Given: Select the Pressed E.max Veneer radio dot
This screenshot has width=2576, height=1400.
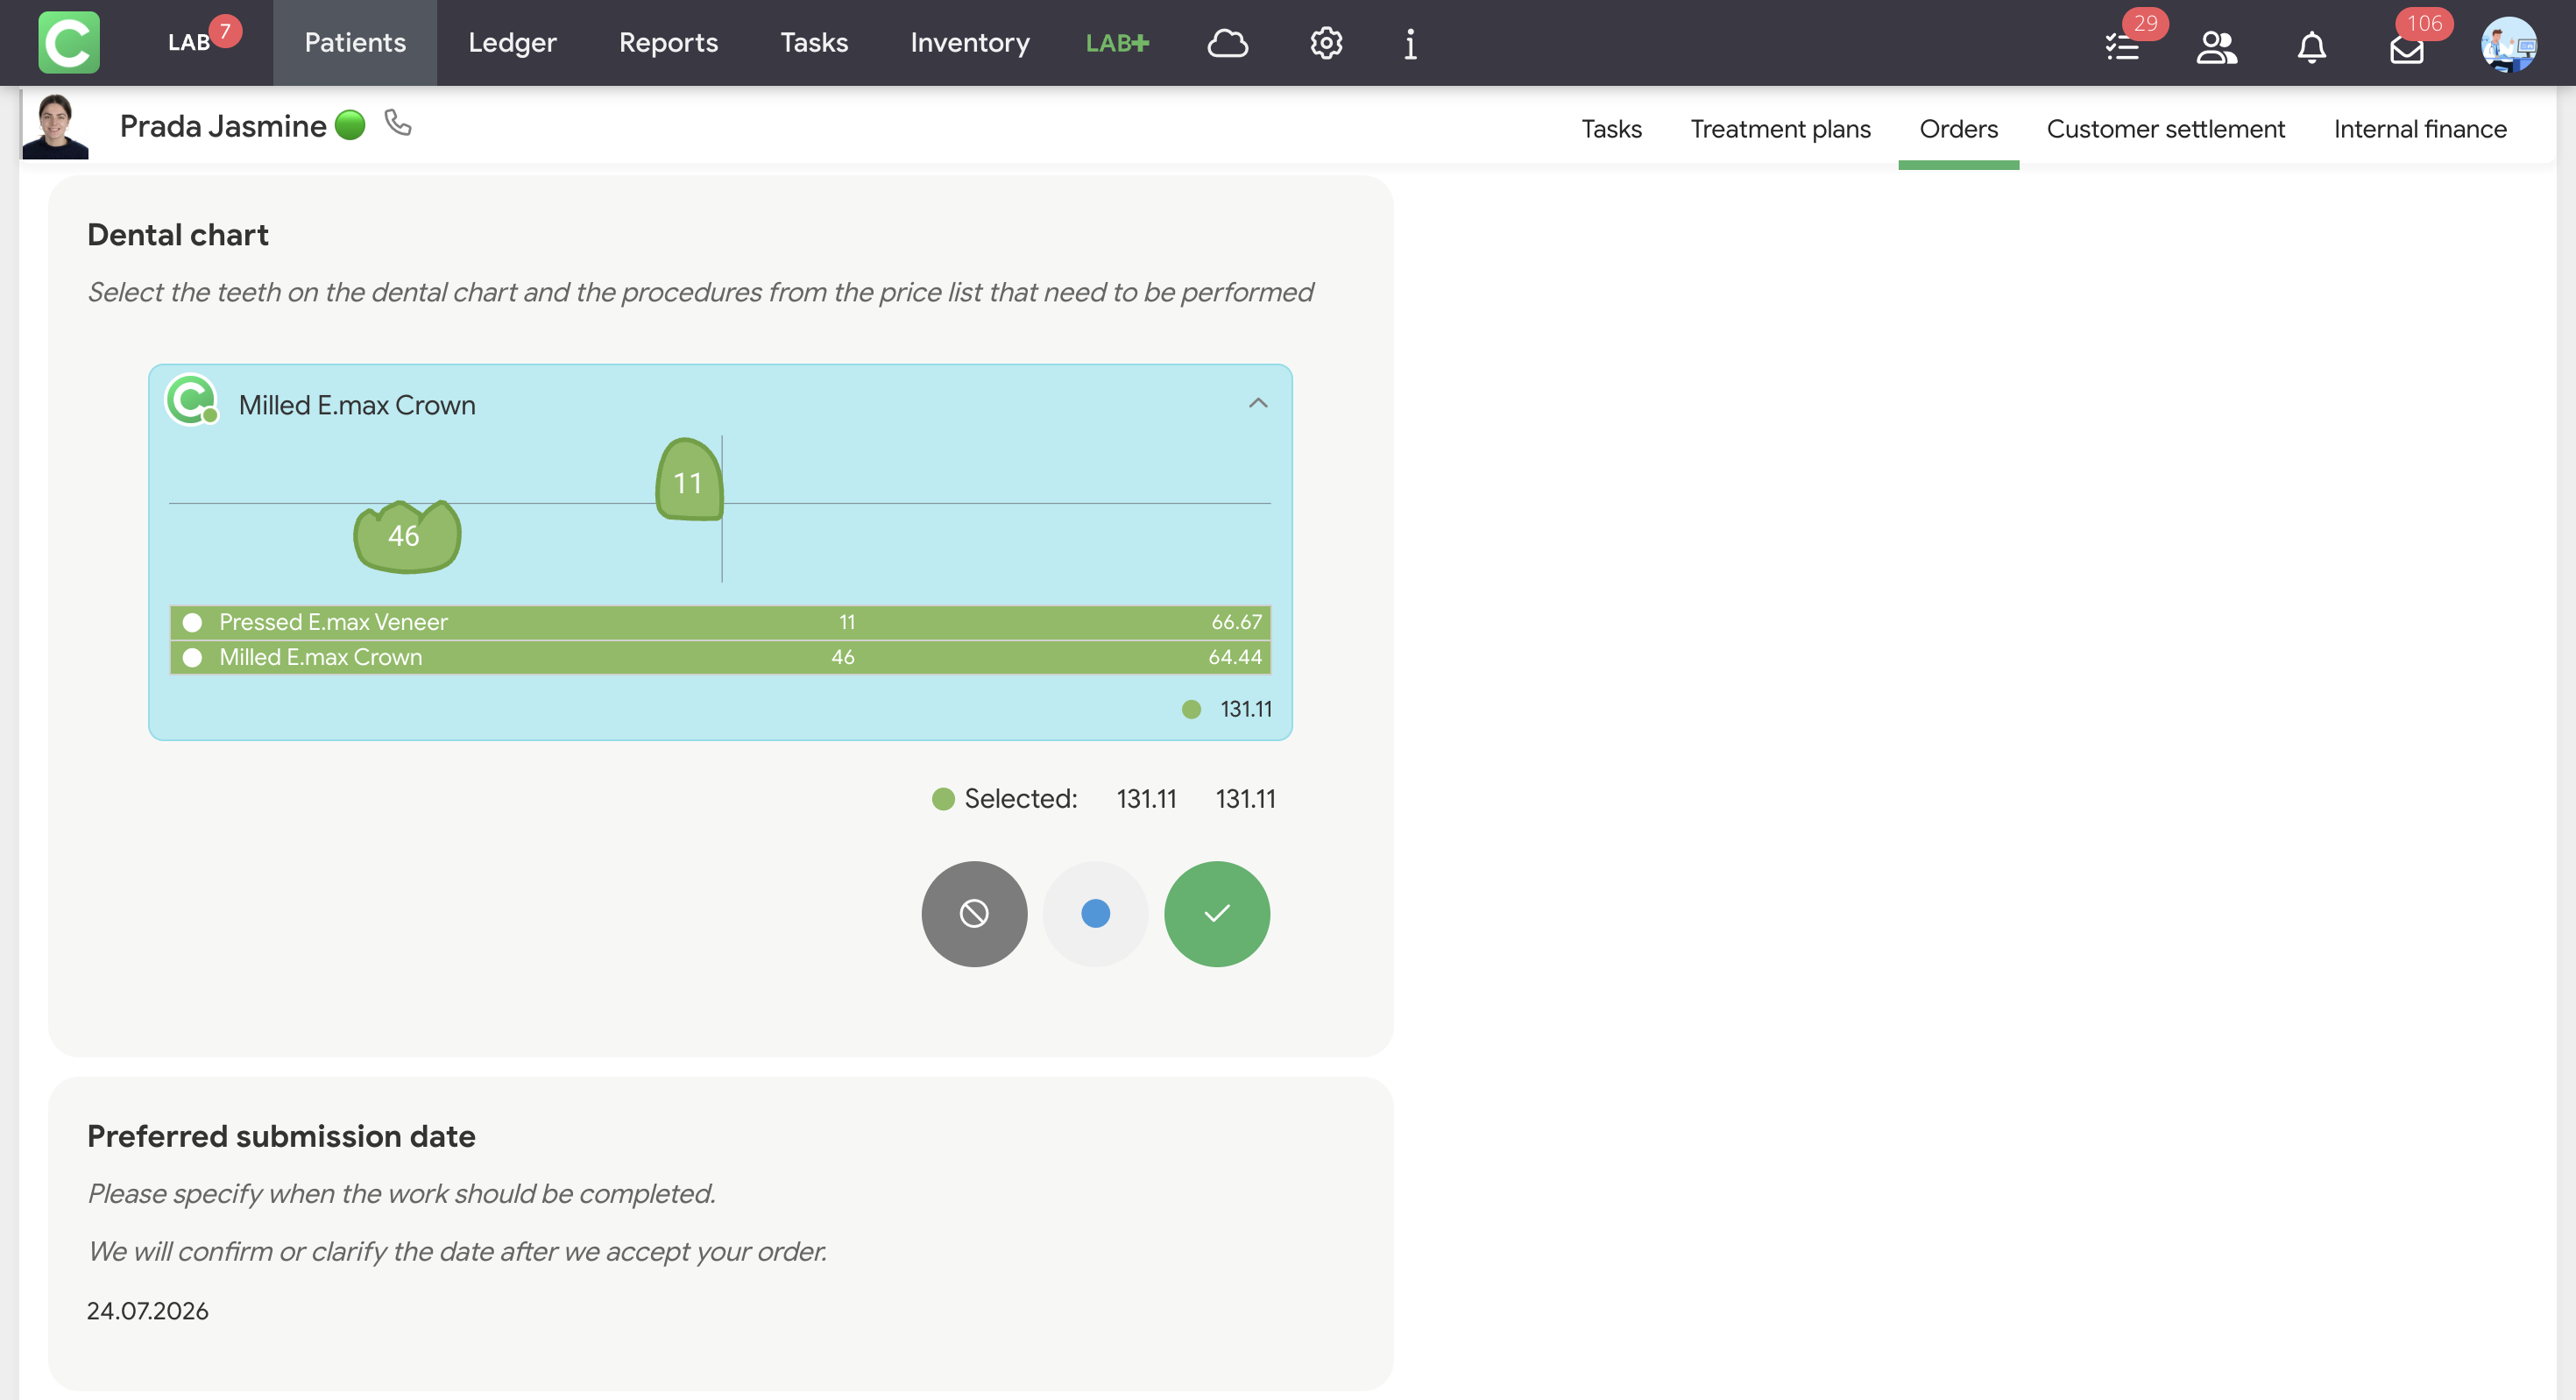Looking at the screenshot, I should pyautogui.click(x=193, y=623).
